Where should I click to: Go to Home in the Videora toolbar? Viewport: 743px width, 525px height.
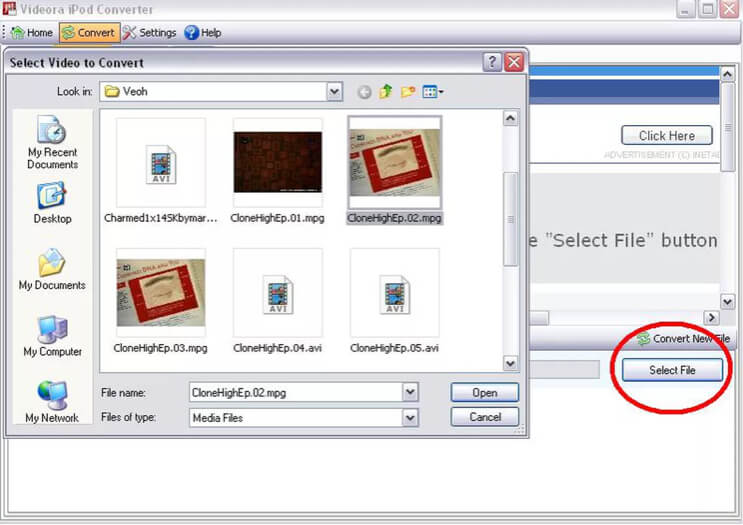pyautogui.click(x=31, y=33)
